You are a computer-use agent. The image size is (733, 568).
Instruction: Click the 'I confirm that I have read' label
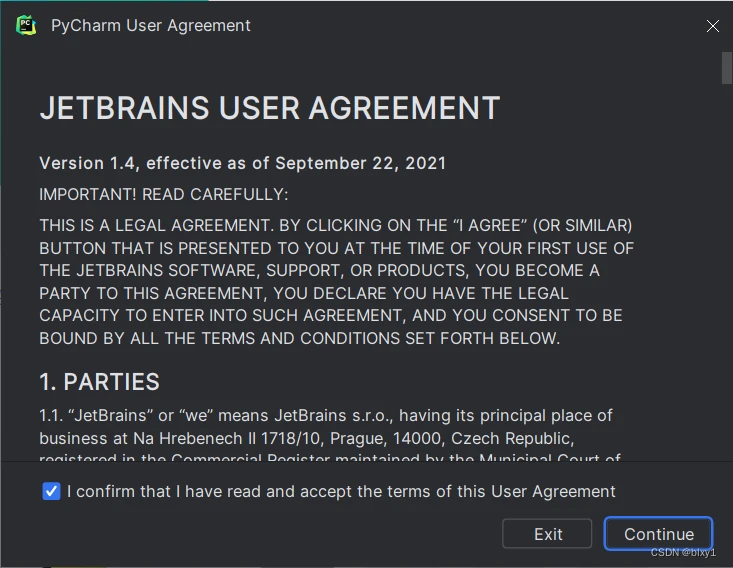(341, 491)
